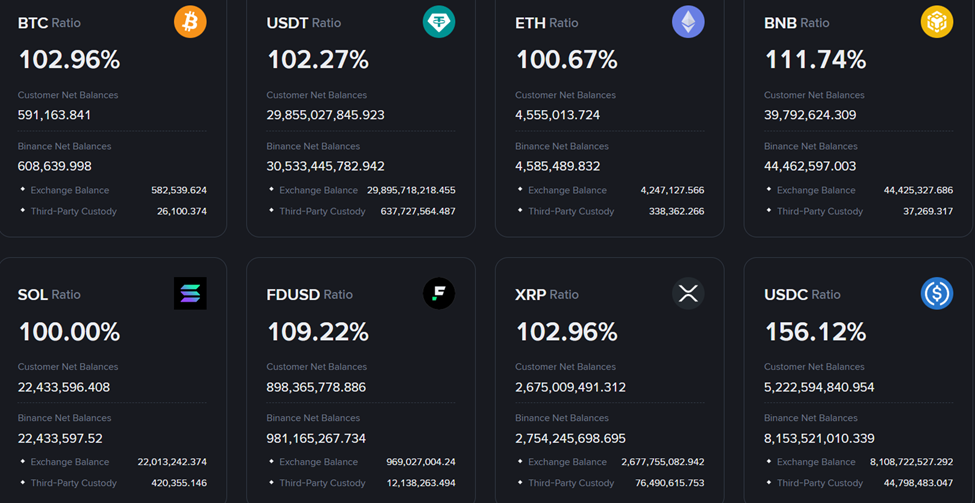Select the USDT Ratio card title
975x503 pixels.
(x=303, y=23)
